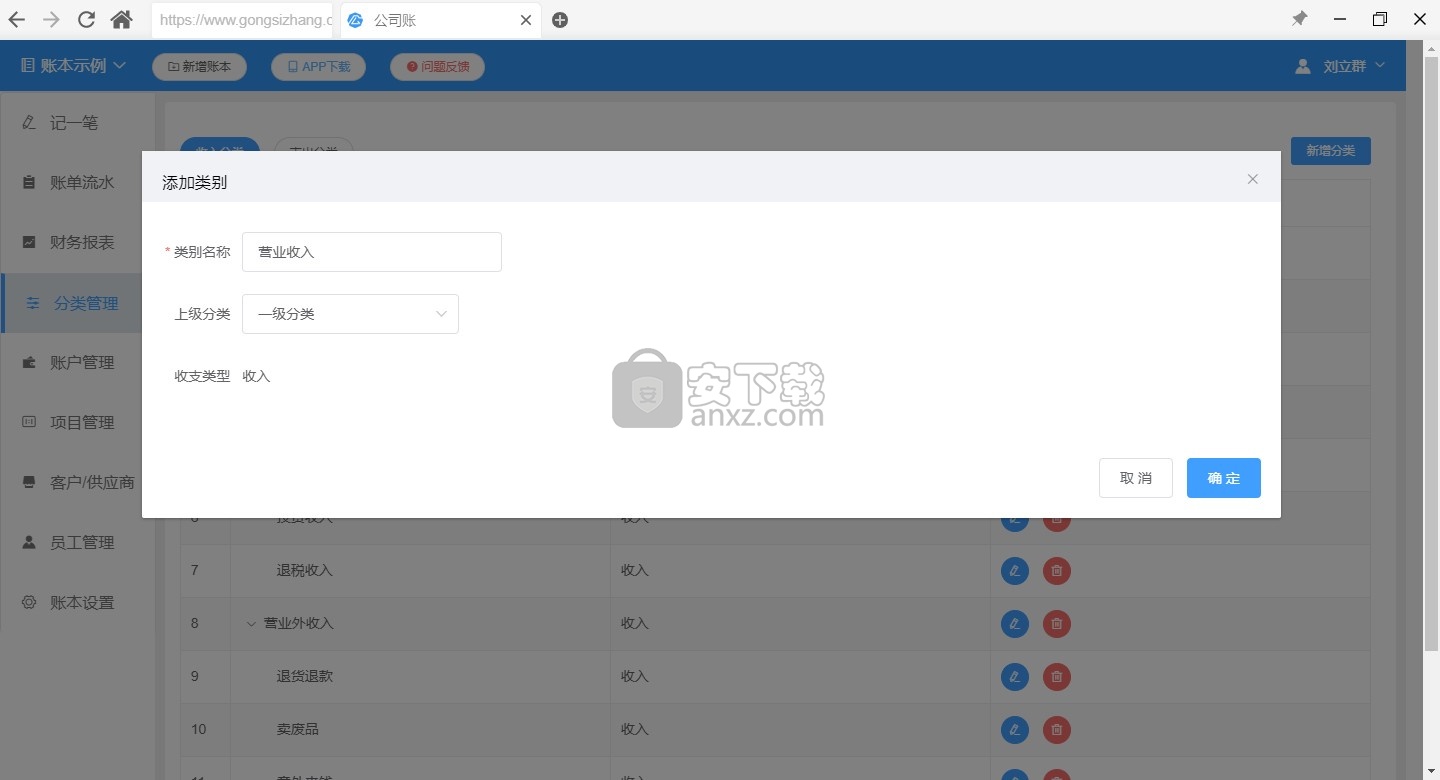Close the 添加类别 dialog with X
This screenshot has height=780, width=1440.
[1252, 180]
